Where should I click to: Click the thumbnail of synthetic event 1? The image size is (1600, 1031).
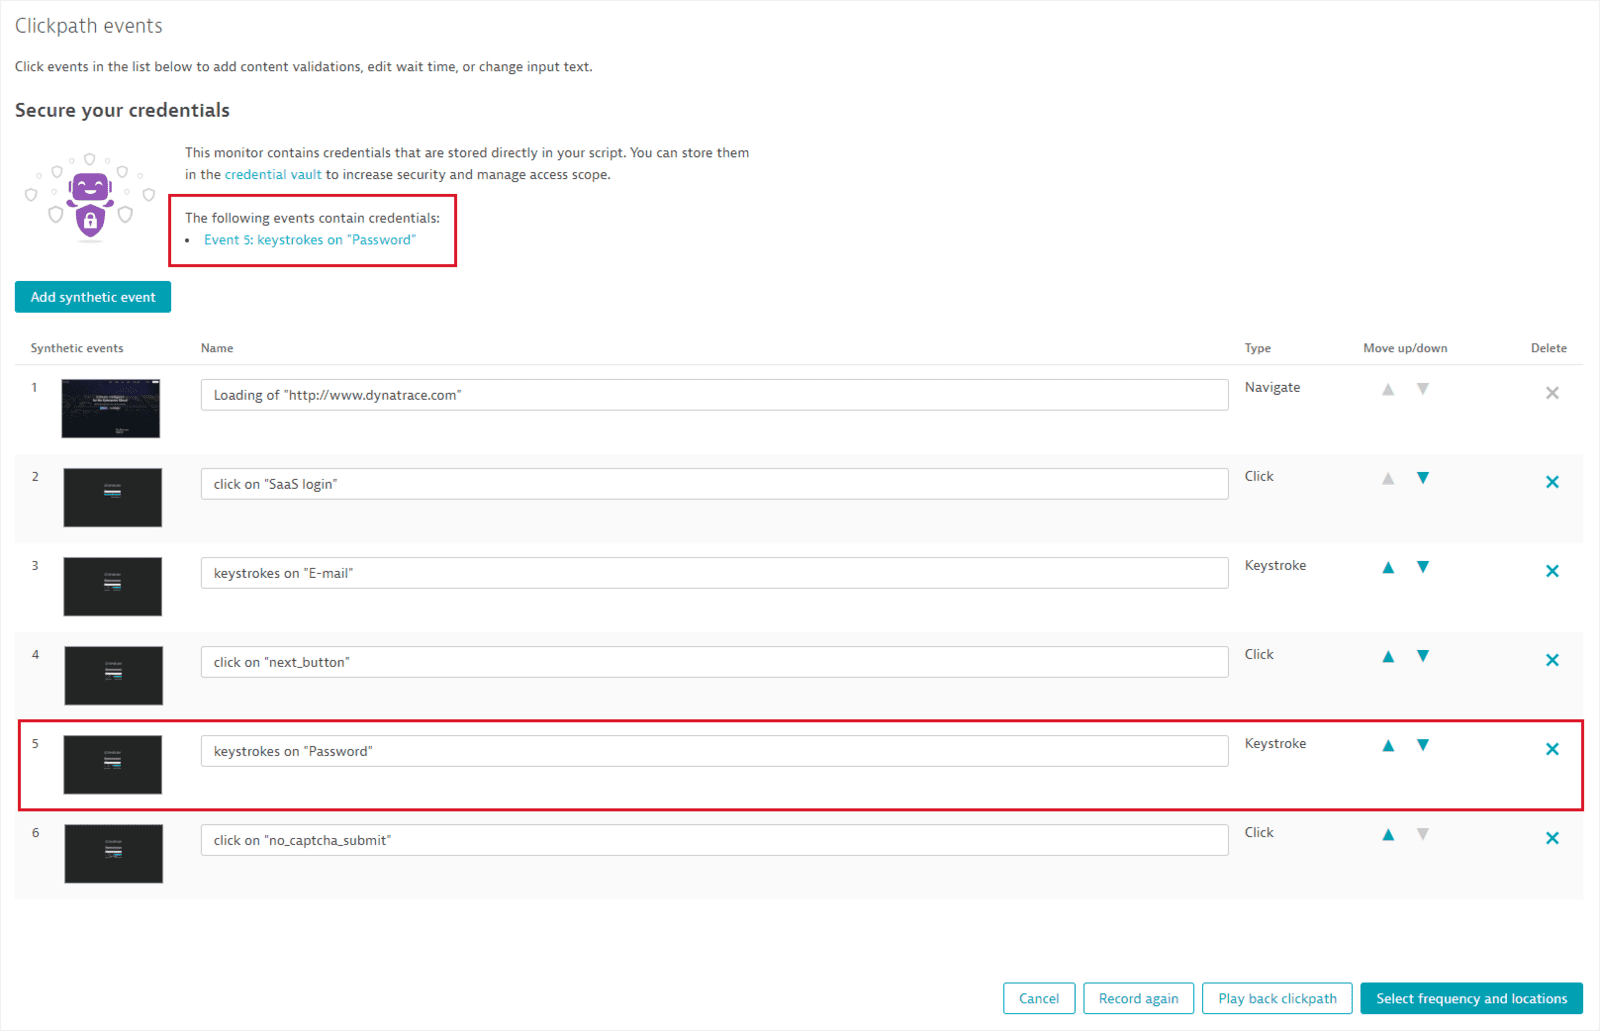[110, 408]
